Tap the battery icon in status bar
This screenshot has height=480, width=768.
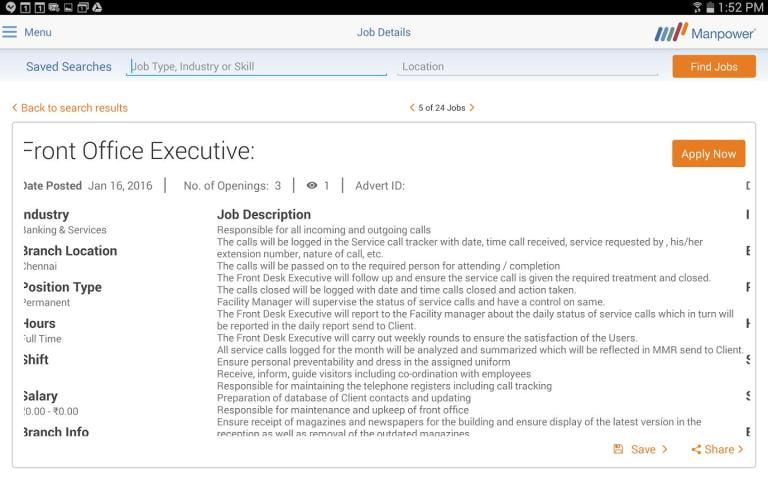[711, 7]
